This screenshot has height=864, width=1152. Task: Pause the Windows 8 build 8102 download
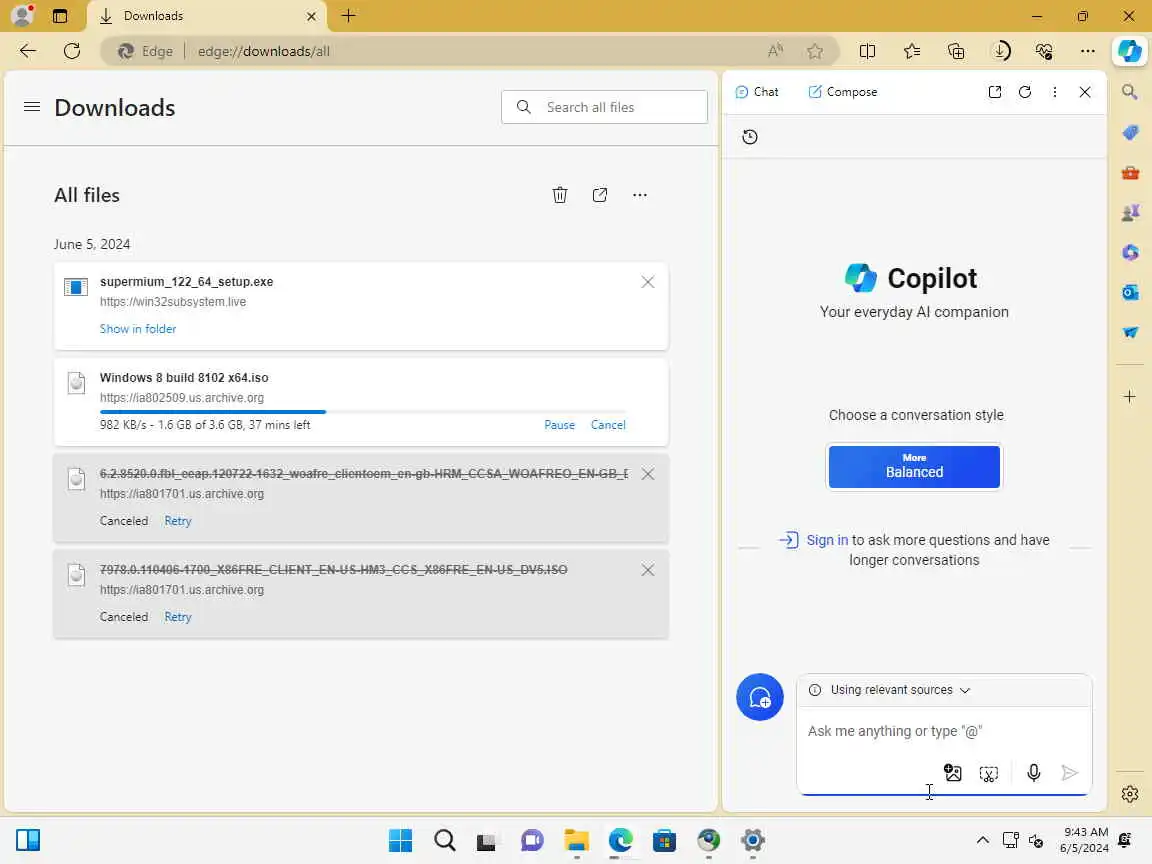pos(559,425)
